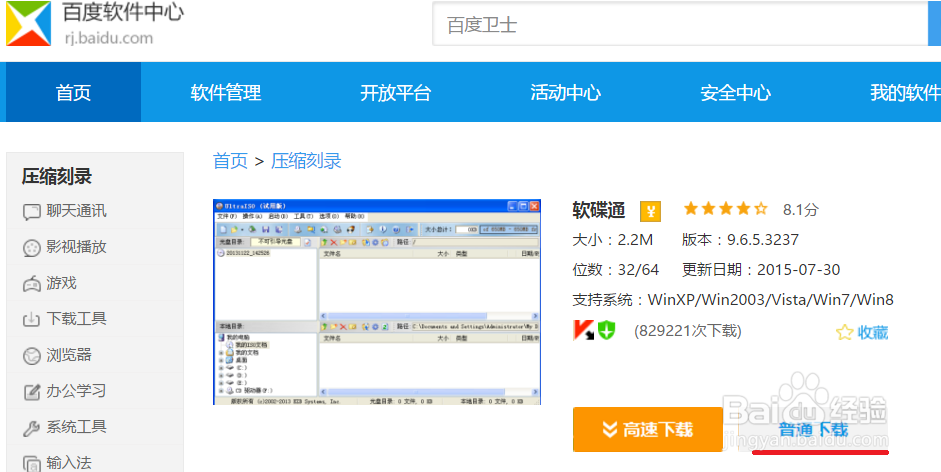This screenshot has width=941, height=472.
Task: Click the 输入法 sidebar icon
Action: [x=31, y=464]
